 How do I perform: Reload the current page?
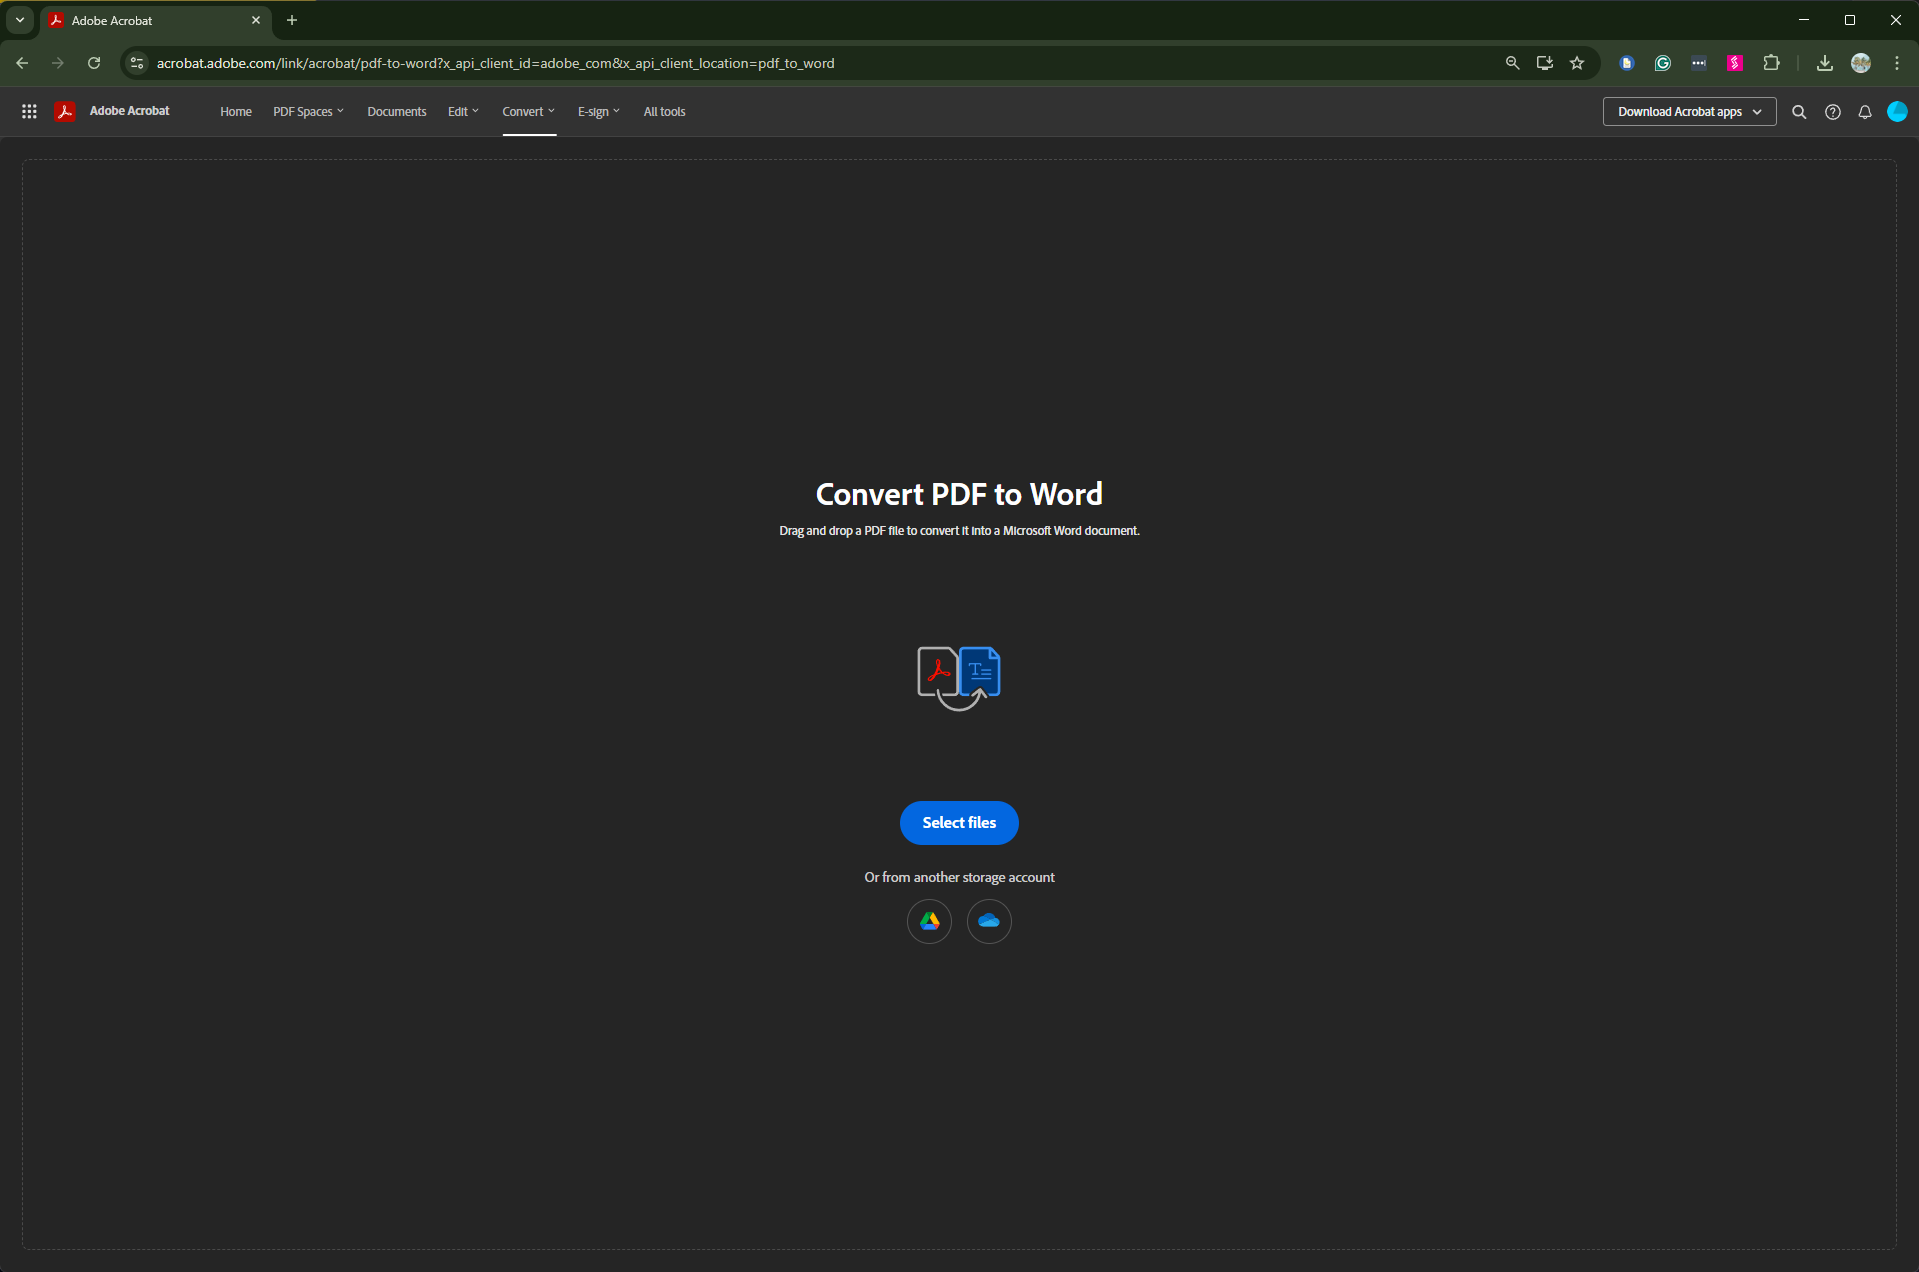(94, 63)
